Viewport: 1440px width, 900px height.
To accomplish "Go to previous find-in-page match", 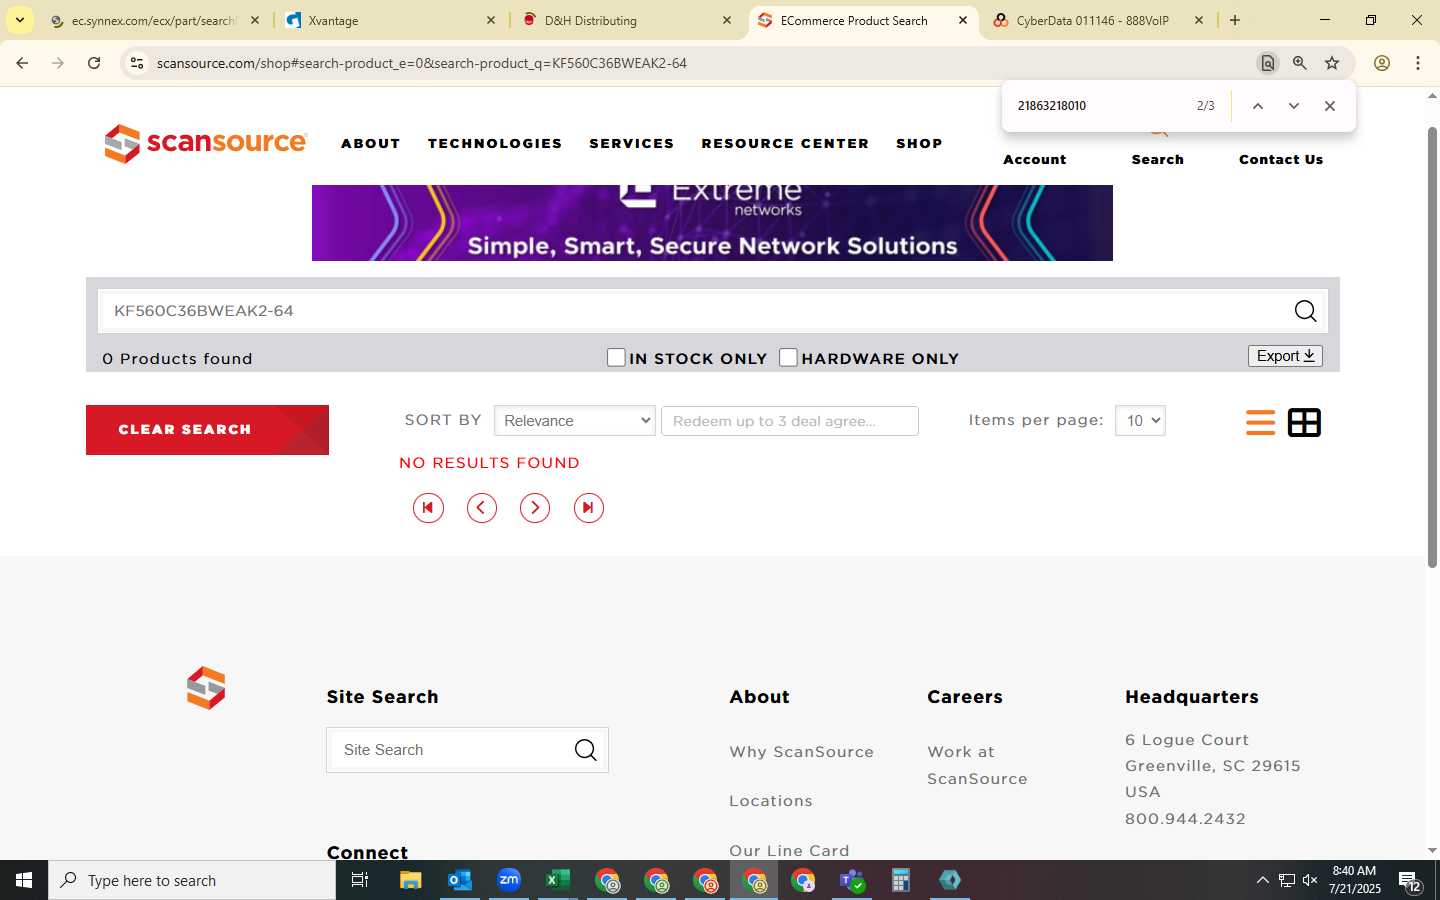I will pyautogui.click(x=1258, y=106).
